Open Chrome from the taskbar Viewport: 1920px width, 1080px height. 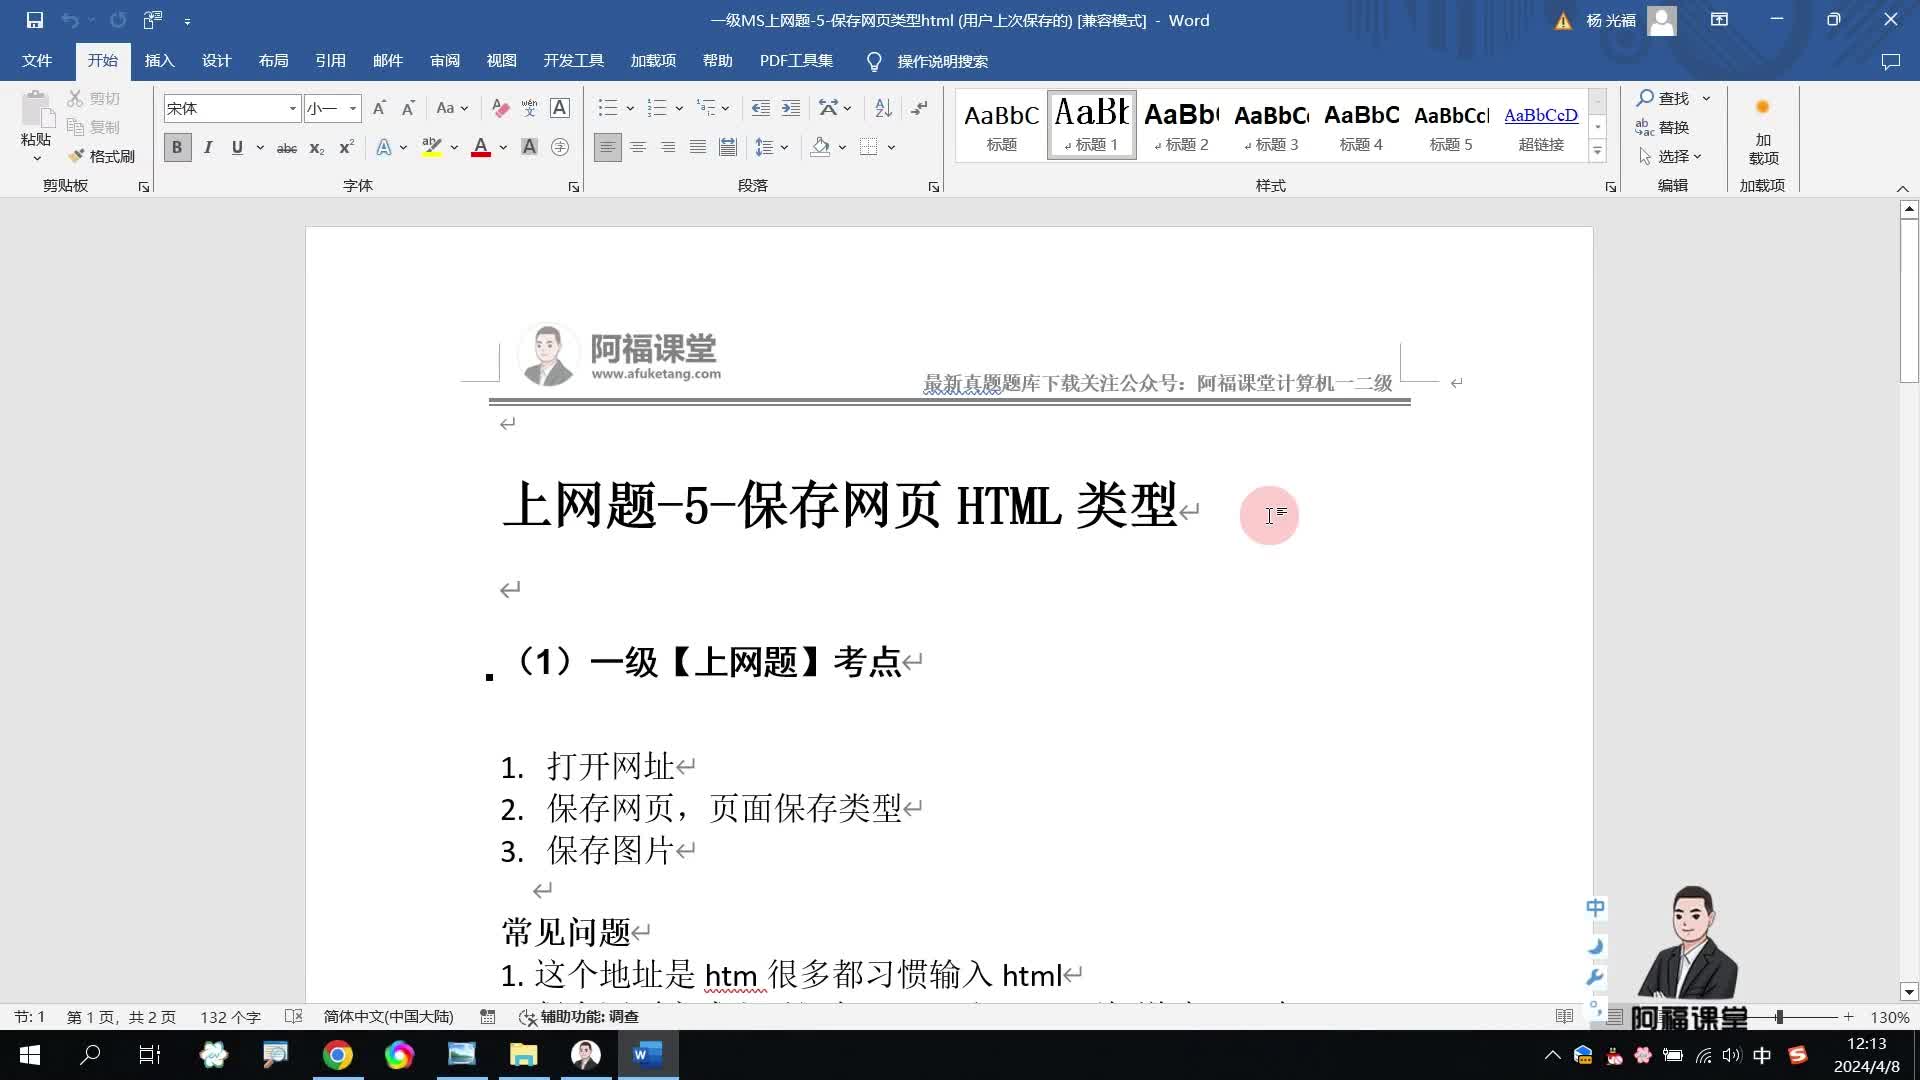click(x=338, y=1055)
